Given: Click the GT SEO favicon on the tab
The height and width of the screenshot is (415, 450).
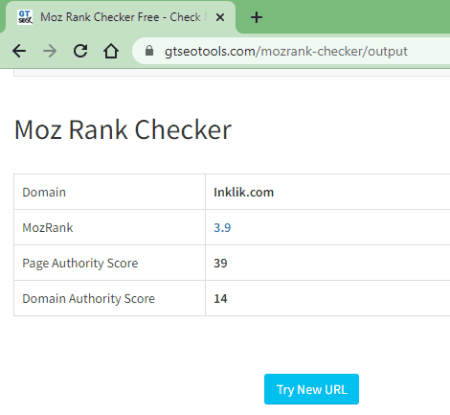Looking at the screenshot, I should pyautogui.click(x=25, y=17).
